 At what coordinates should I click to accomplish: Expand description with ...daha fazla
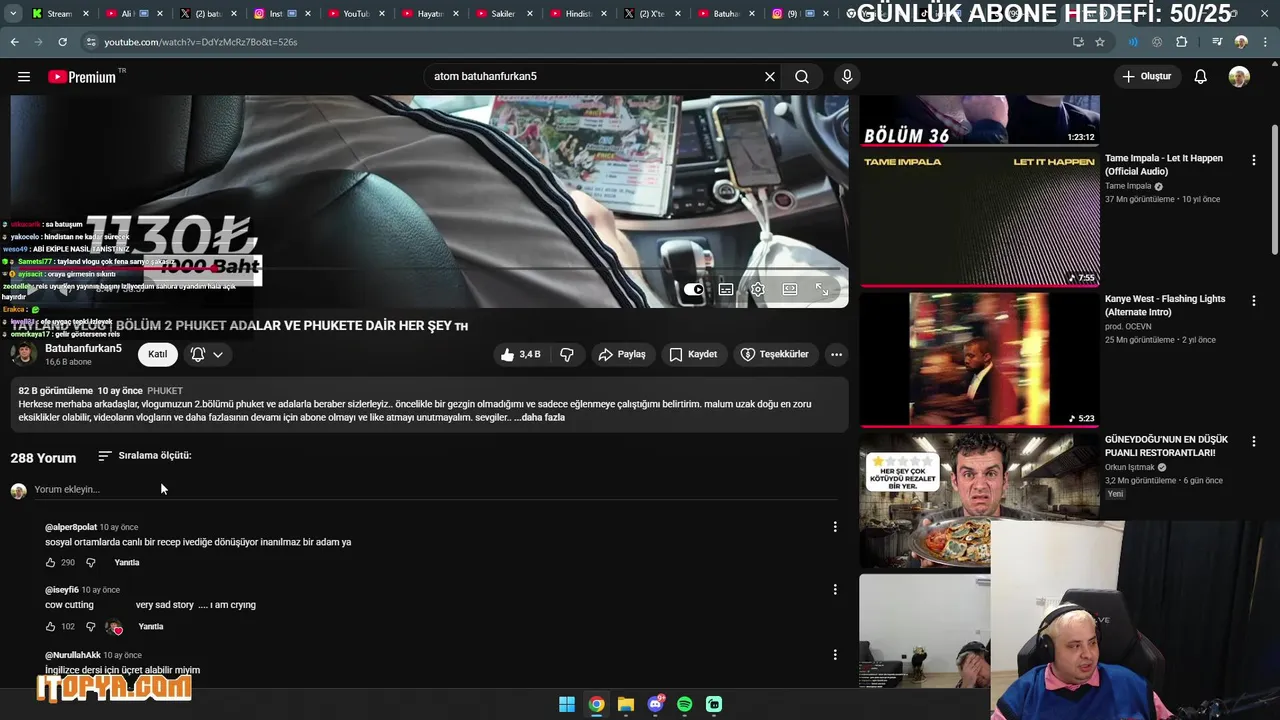point(539,417)
